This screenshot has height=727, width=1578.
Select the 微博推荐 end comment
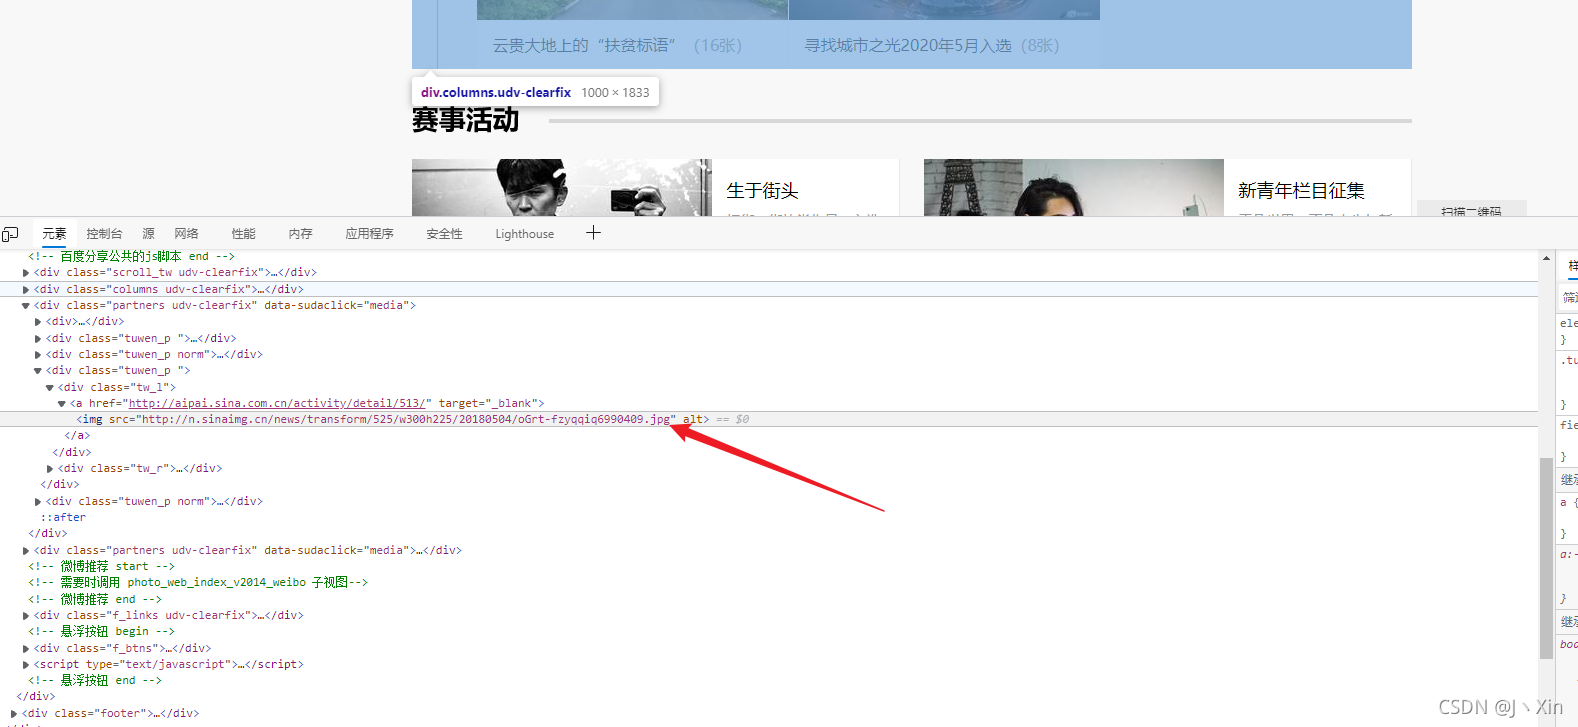pos(95,599)
